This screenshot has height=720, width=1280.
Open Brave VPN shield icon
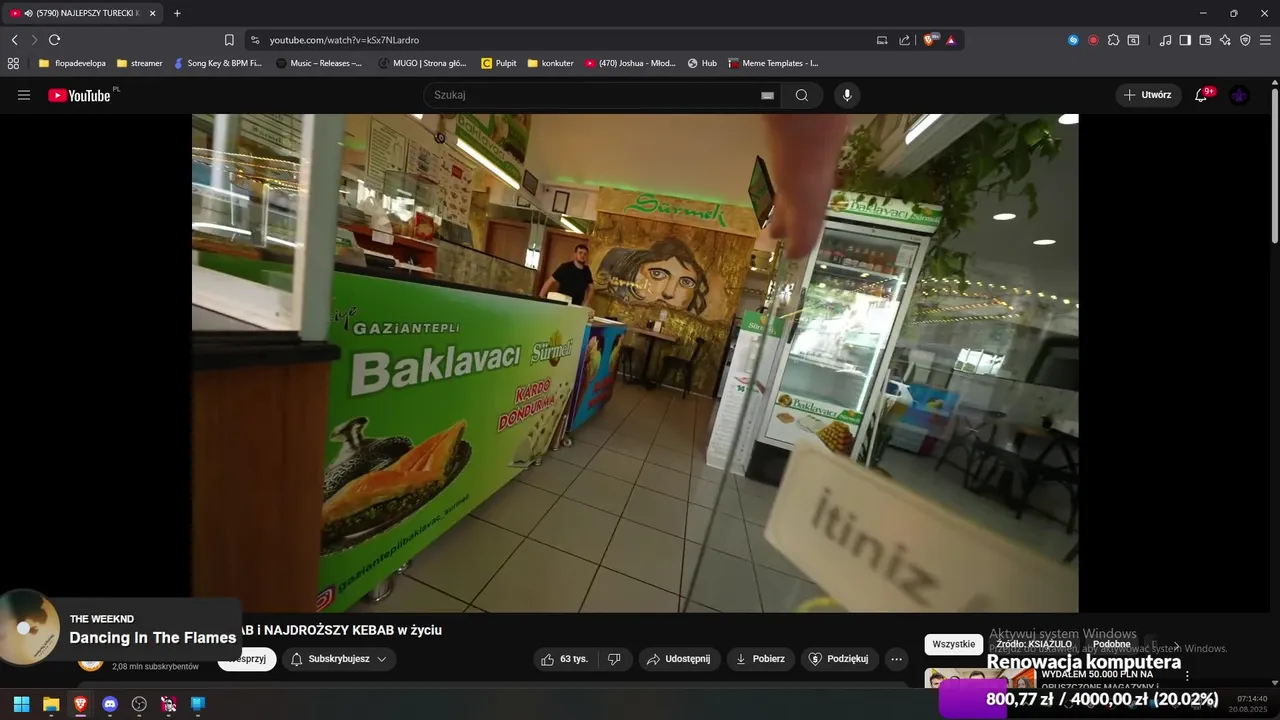pyautogui.click(x=1245, y=40)
